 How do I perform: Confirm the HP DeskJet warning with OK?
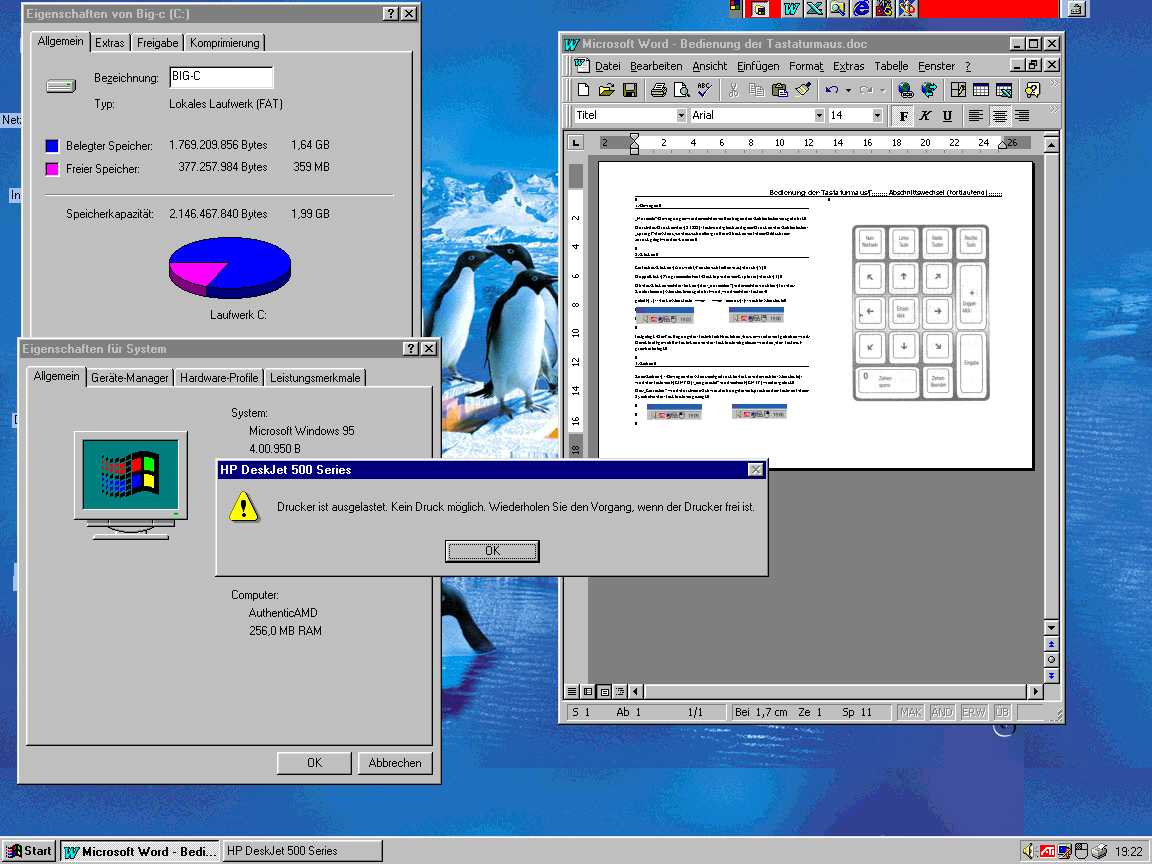coord(492,551)
